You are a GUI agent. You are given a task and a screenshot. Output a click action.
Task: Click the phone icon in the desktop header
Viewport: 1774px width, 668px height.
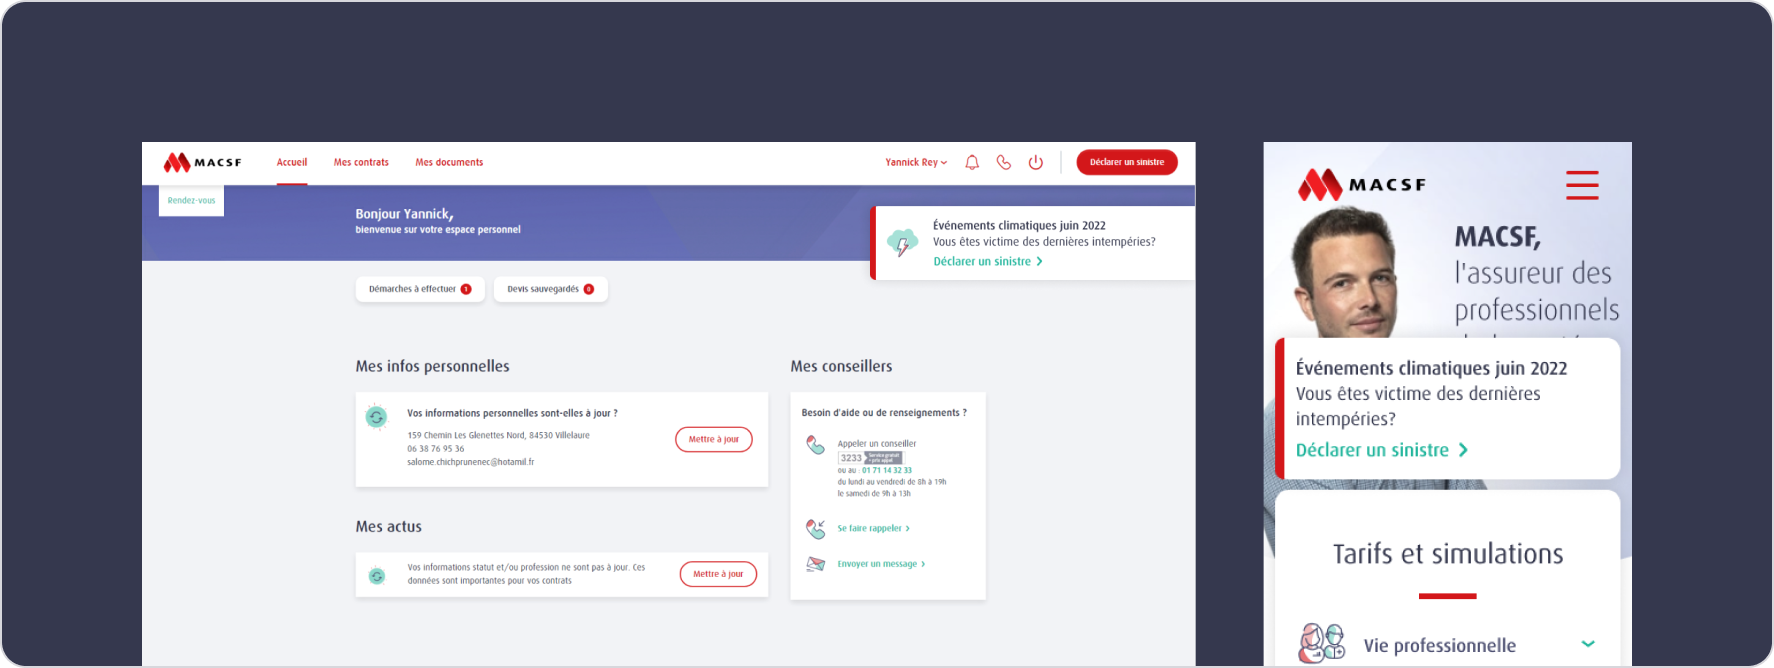pos(1004,162)
